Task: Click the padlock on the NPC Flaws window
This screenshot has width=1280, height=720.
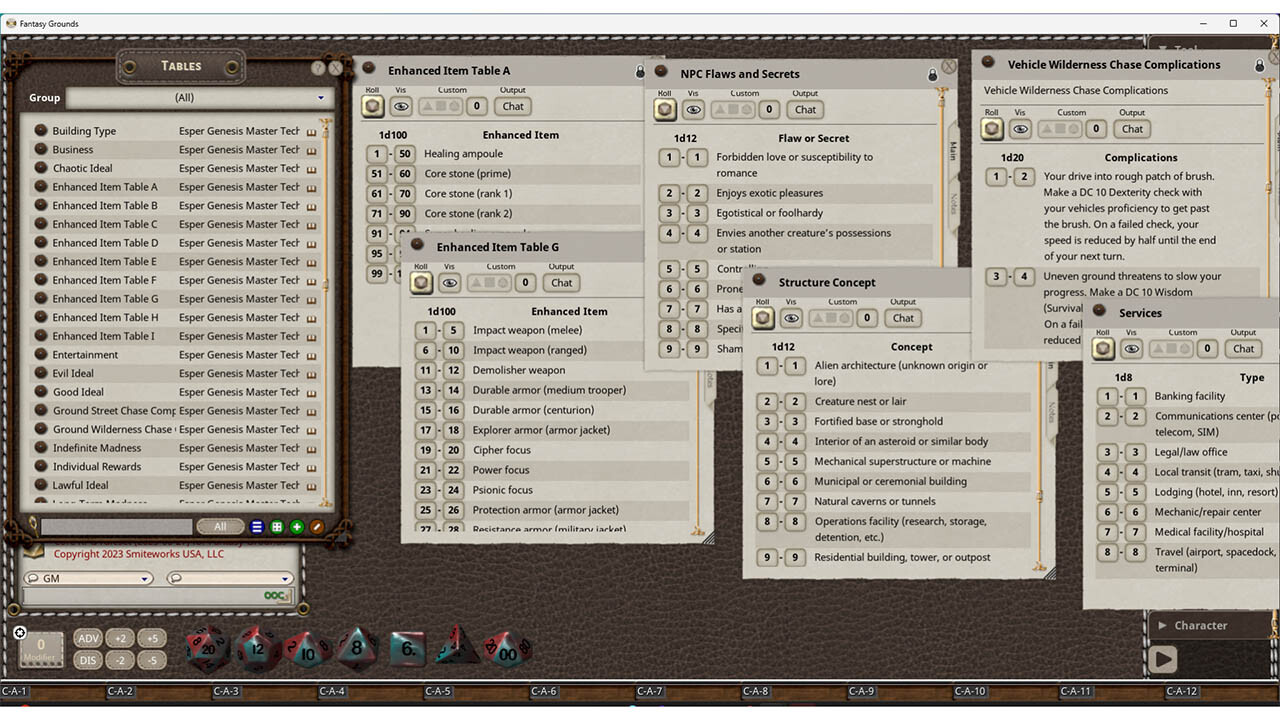Action: [932, 73]
